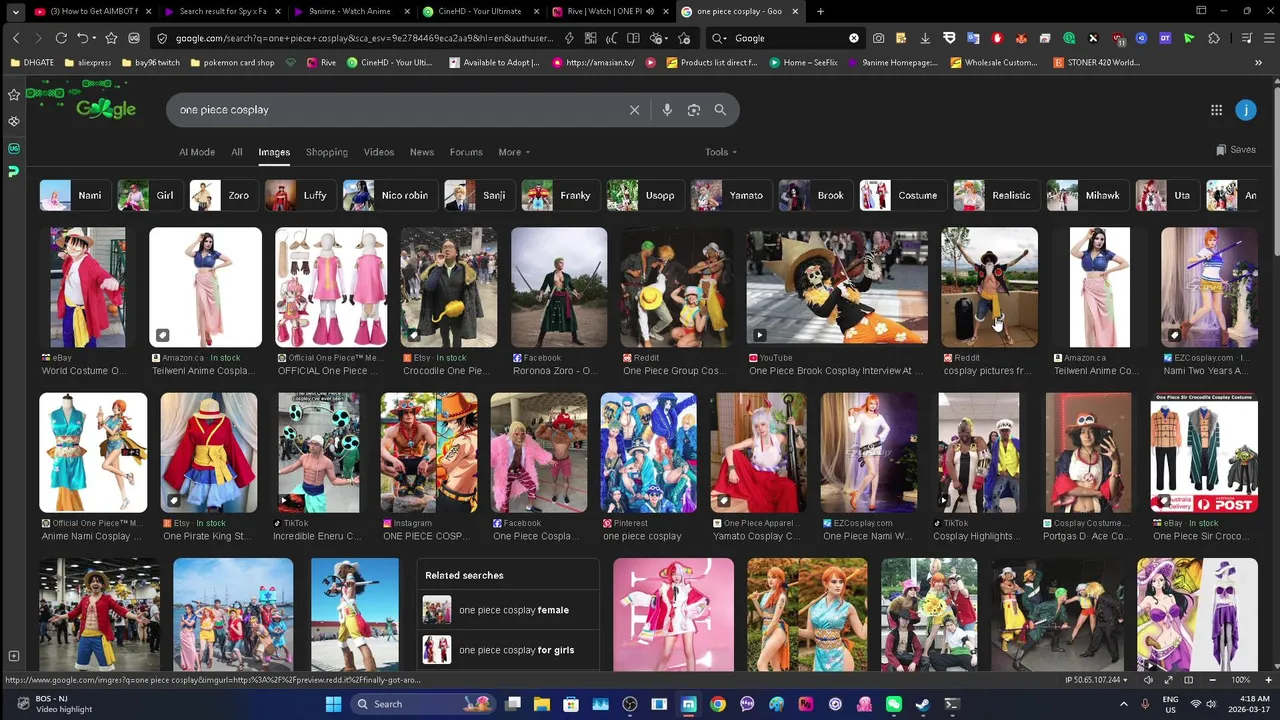The height and width of the screenshot is (720, 1280).
Task: Open the browser downloads panel
Action: [925, 38]
